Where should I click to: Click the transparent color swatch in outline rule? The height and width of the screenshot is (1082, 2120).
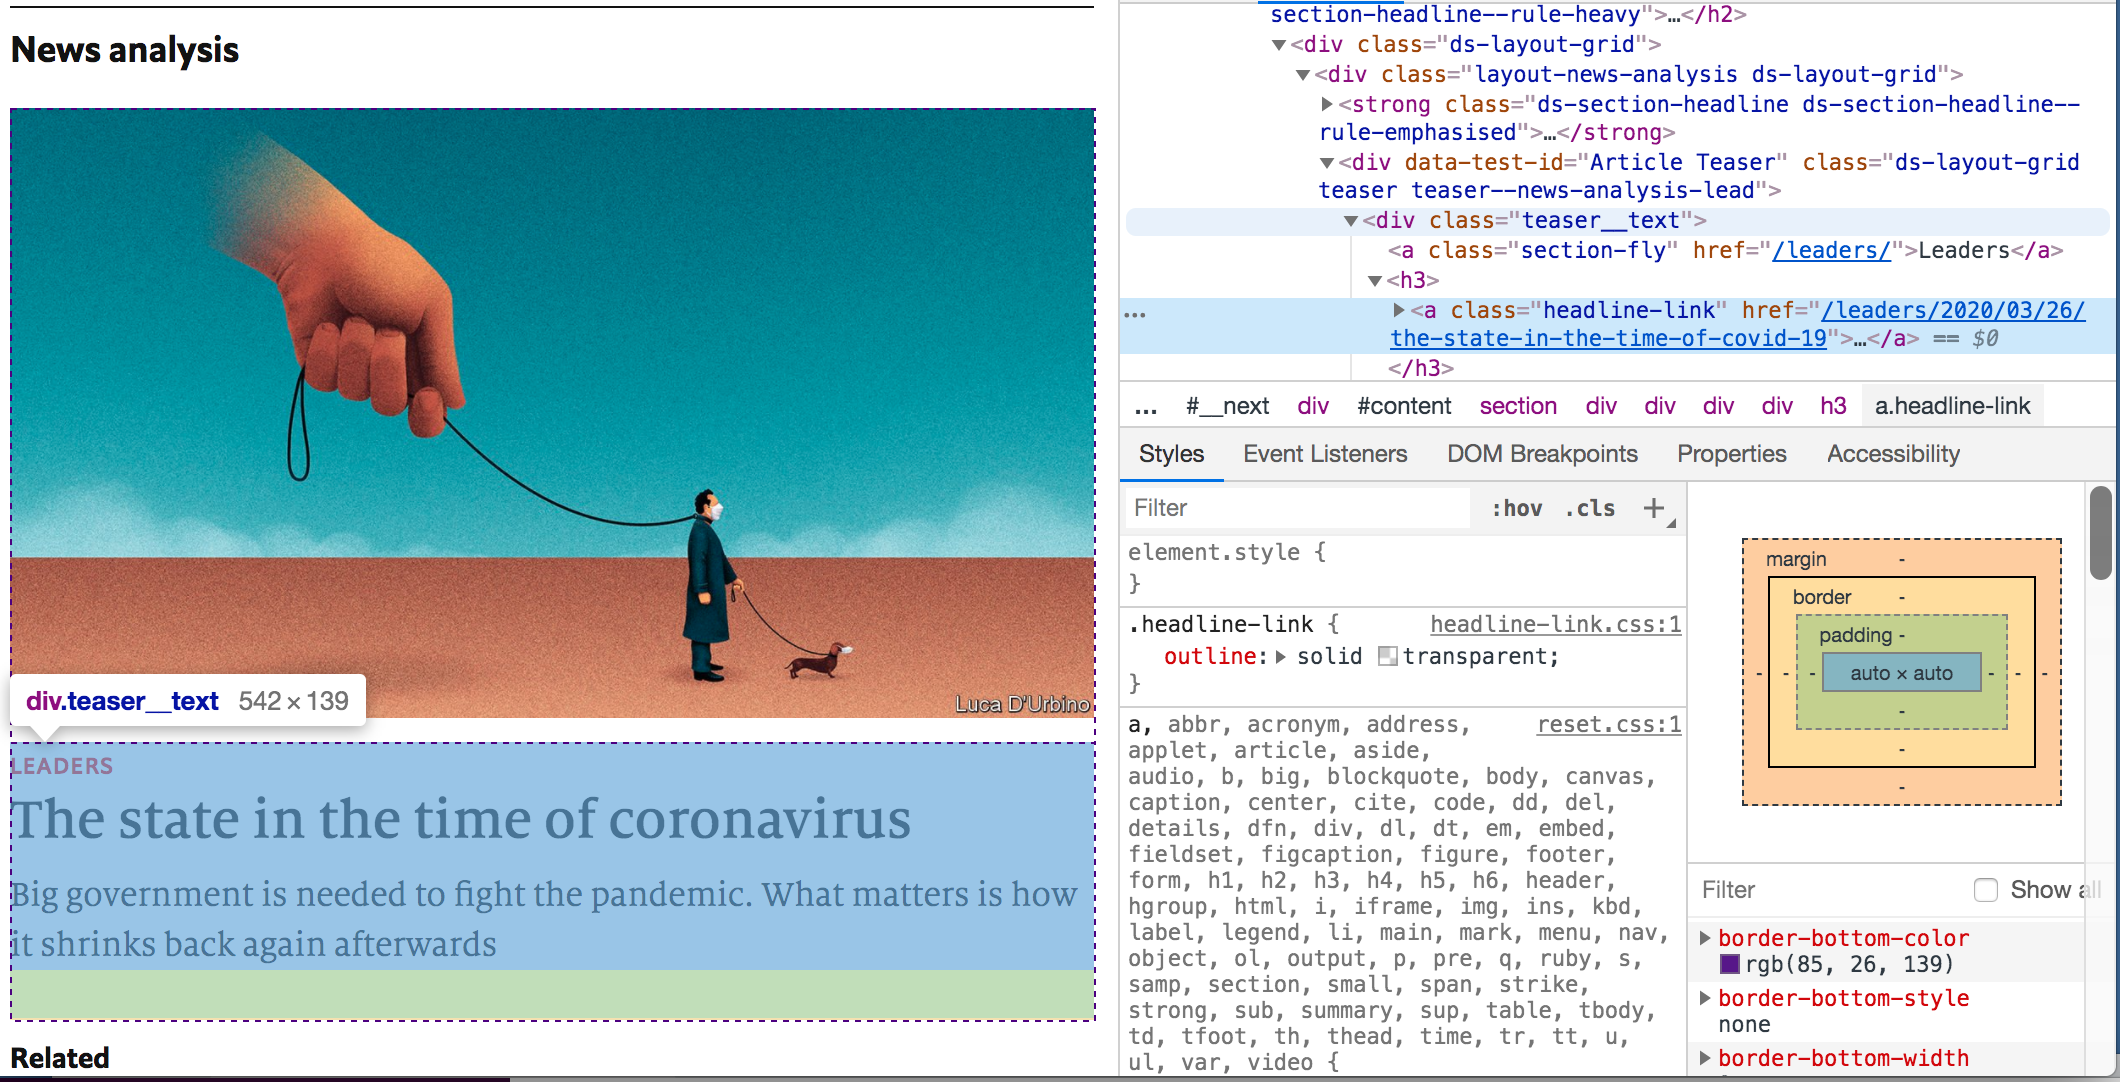click(1387, 656)
